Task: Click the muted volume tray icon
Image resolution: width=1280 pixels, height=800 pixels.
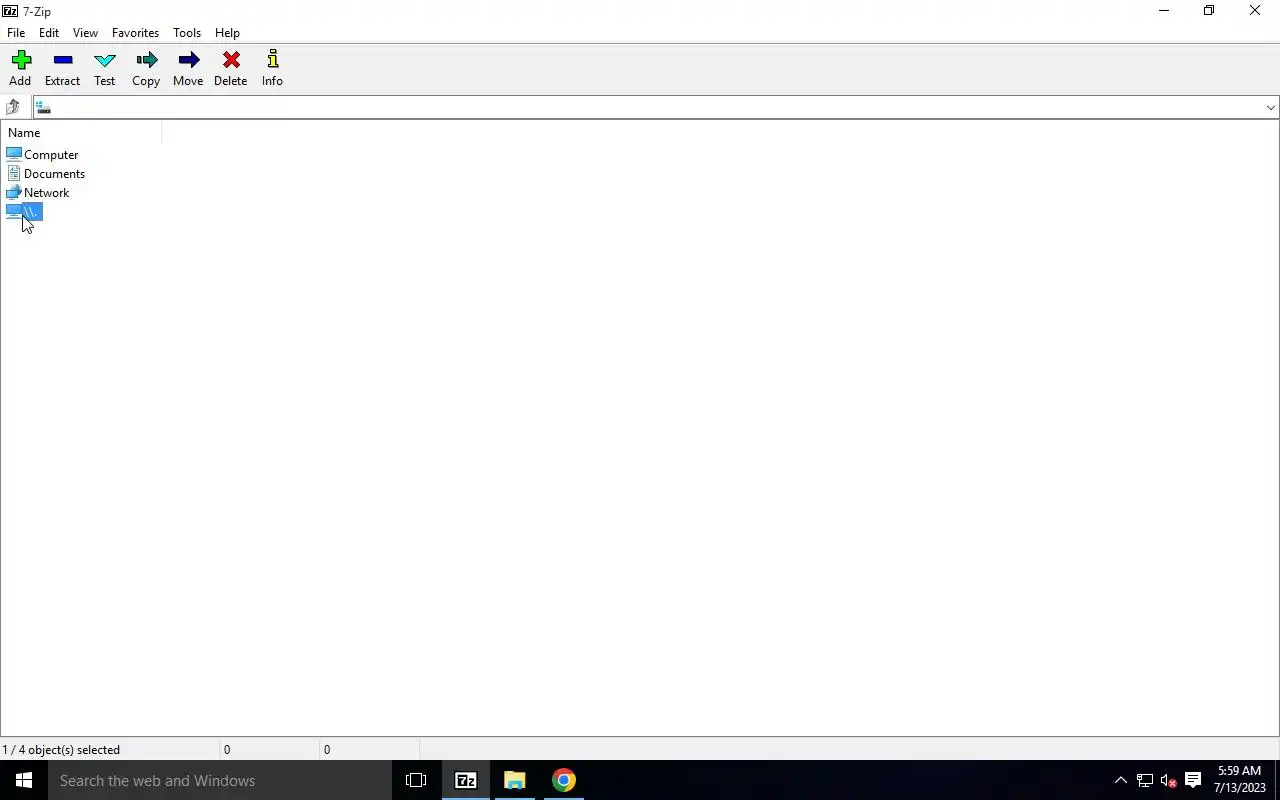Action: 1168,780
